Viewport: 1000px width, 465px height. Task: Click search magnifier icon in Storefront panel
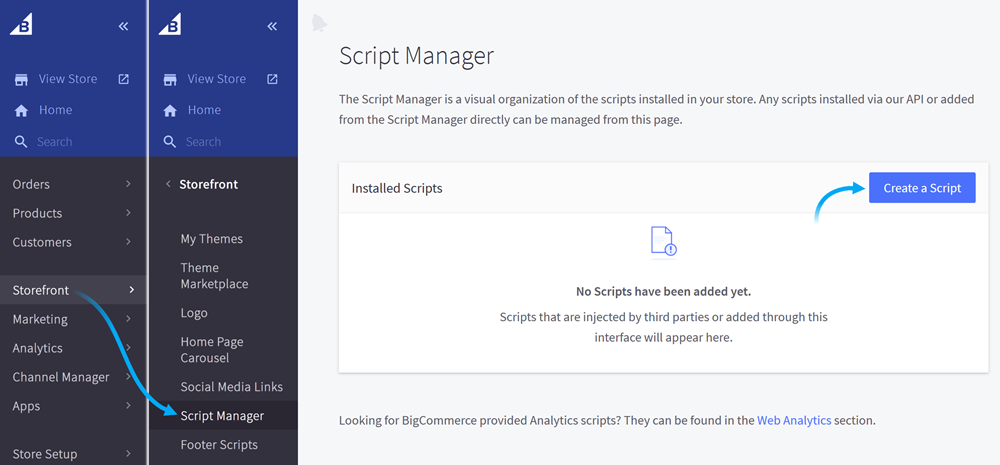170,142
